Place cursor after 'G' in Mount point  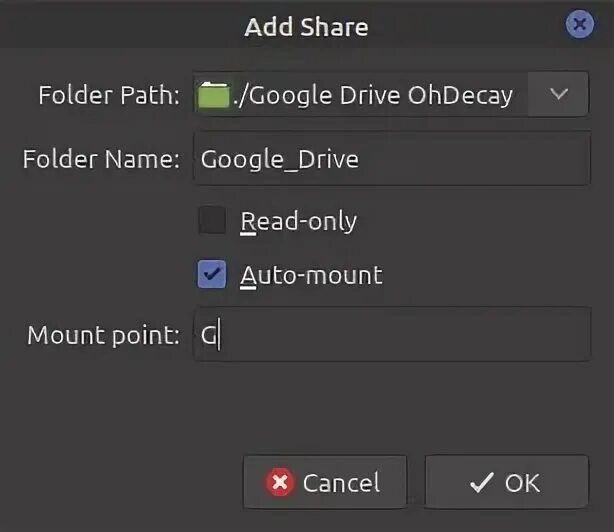tap(219, 335)
